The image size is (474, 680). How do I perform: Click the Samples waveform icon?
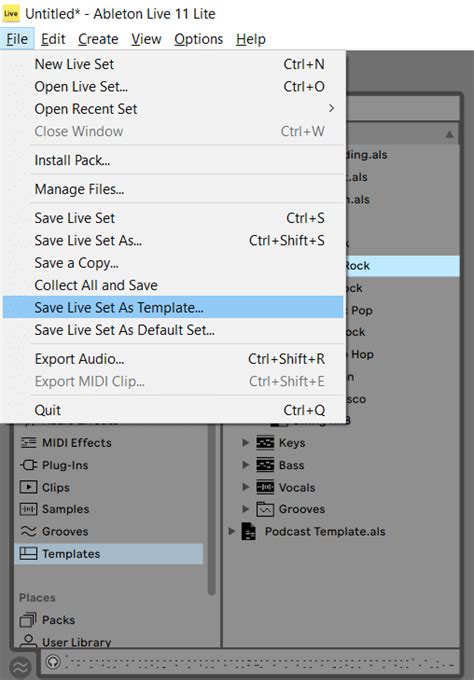click(x=28, y=509)
